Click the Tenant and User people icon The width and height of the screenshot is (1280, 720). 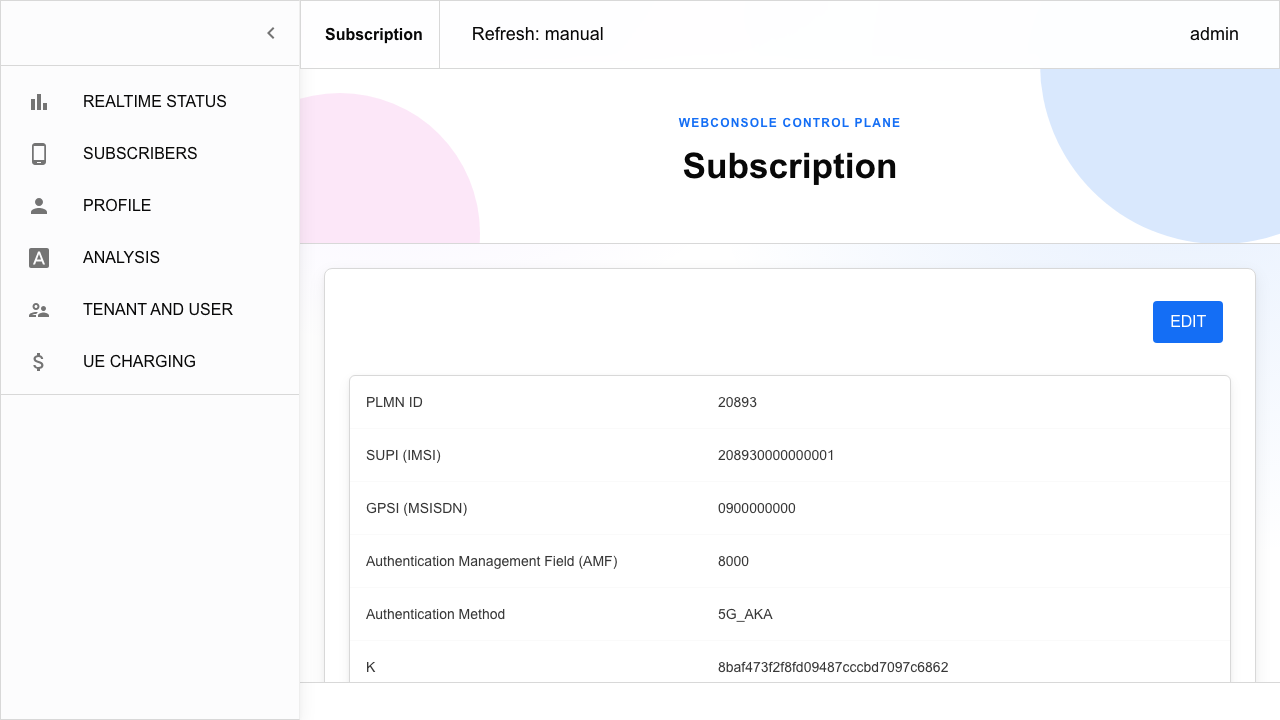pyautogui.click(x=39, y=310)
